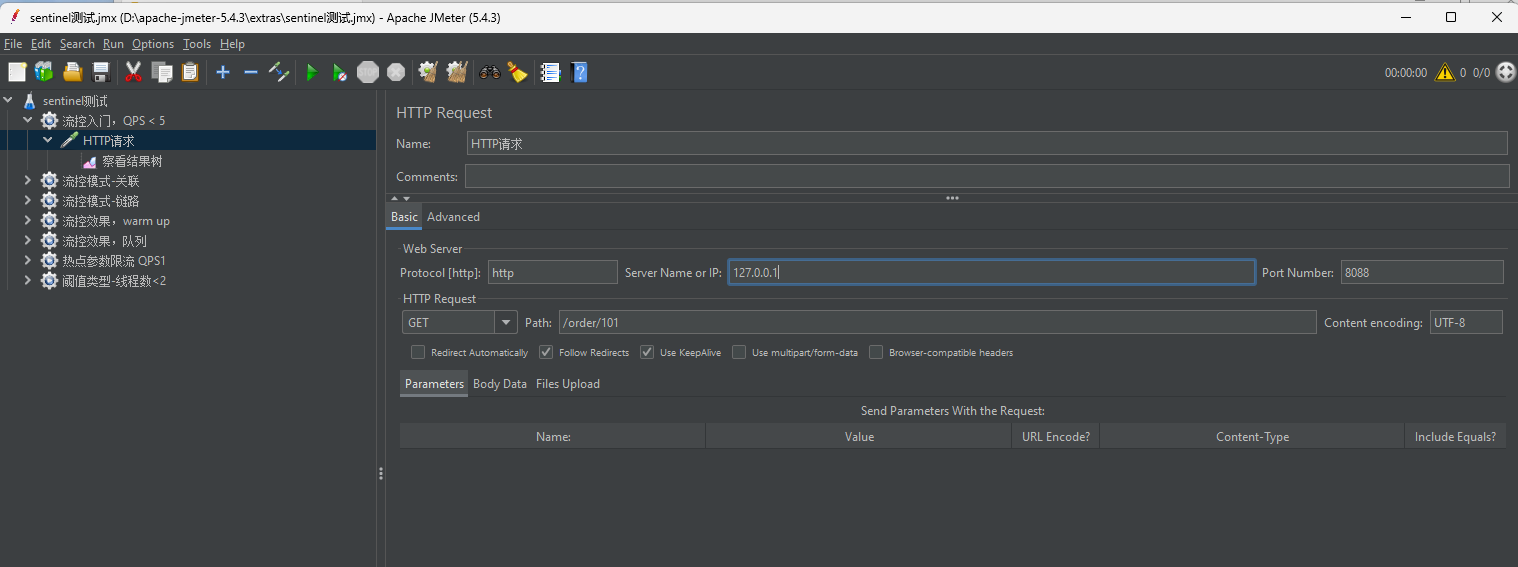1518x567 pixels.
Task: Click the Path field /order/101
Action: [937, 322]
